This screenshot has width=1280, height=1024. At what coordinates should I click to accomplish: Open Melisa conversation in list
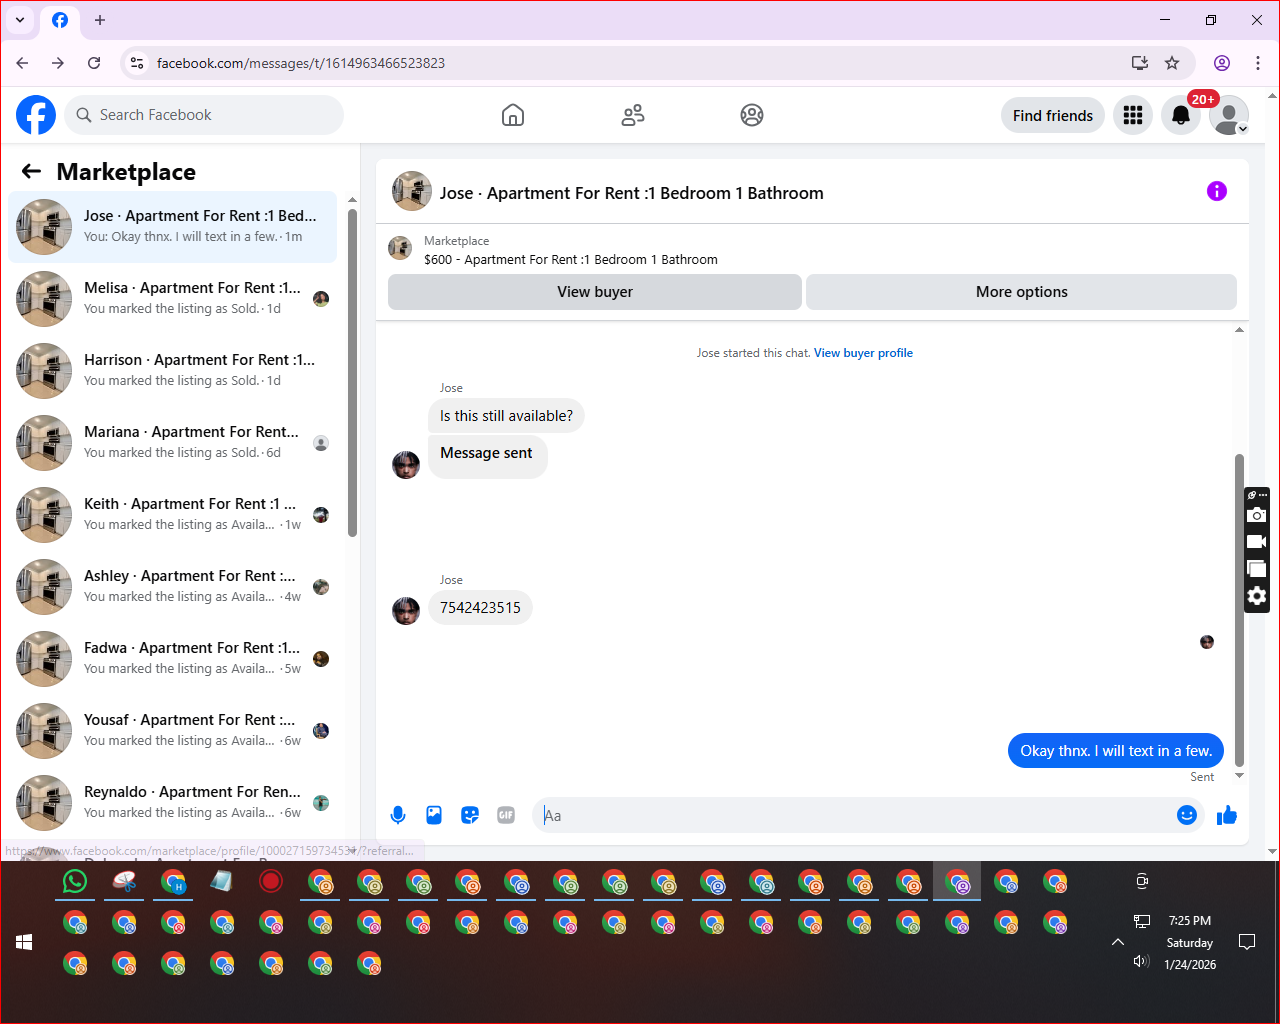(173, 299)
